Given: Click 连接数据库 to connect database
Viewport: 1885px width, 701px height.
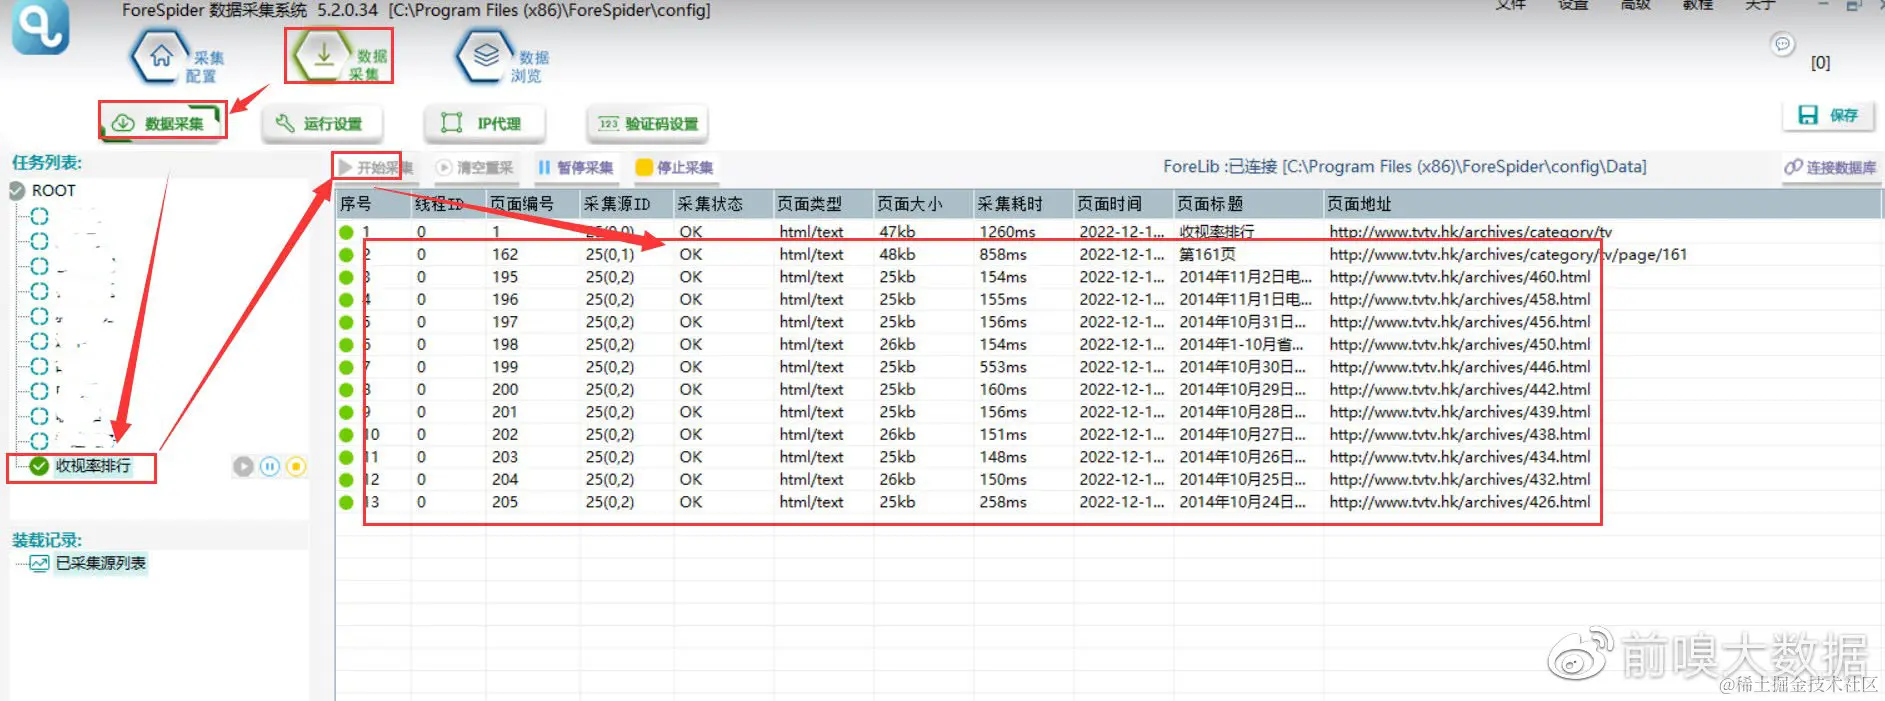Looking at the screenshot, I should coord(1830,167).
